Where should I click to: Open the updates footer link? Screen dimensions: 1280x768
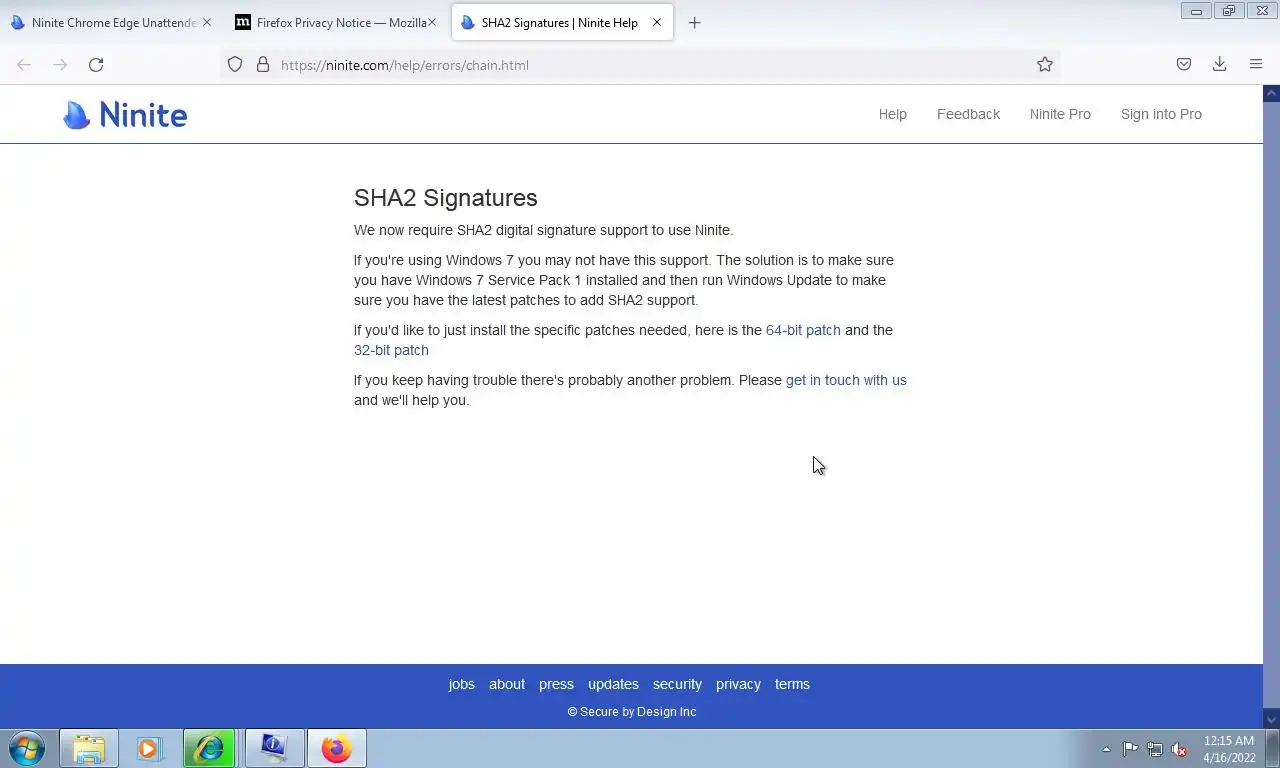coord(613,684)
